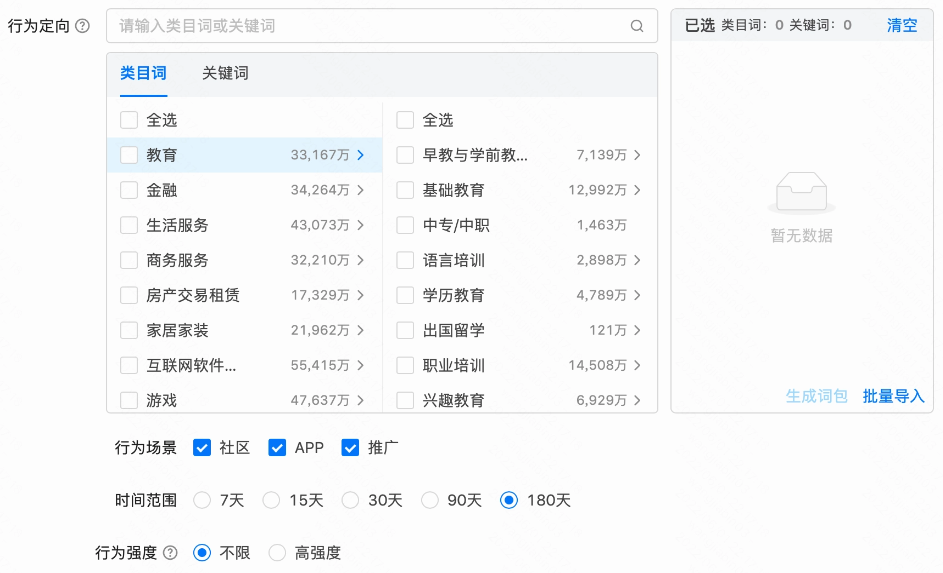Uncheck the APP behavior scene checkbox
The image size is (943, 573).
[277, 448]
